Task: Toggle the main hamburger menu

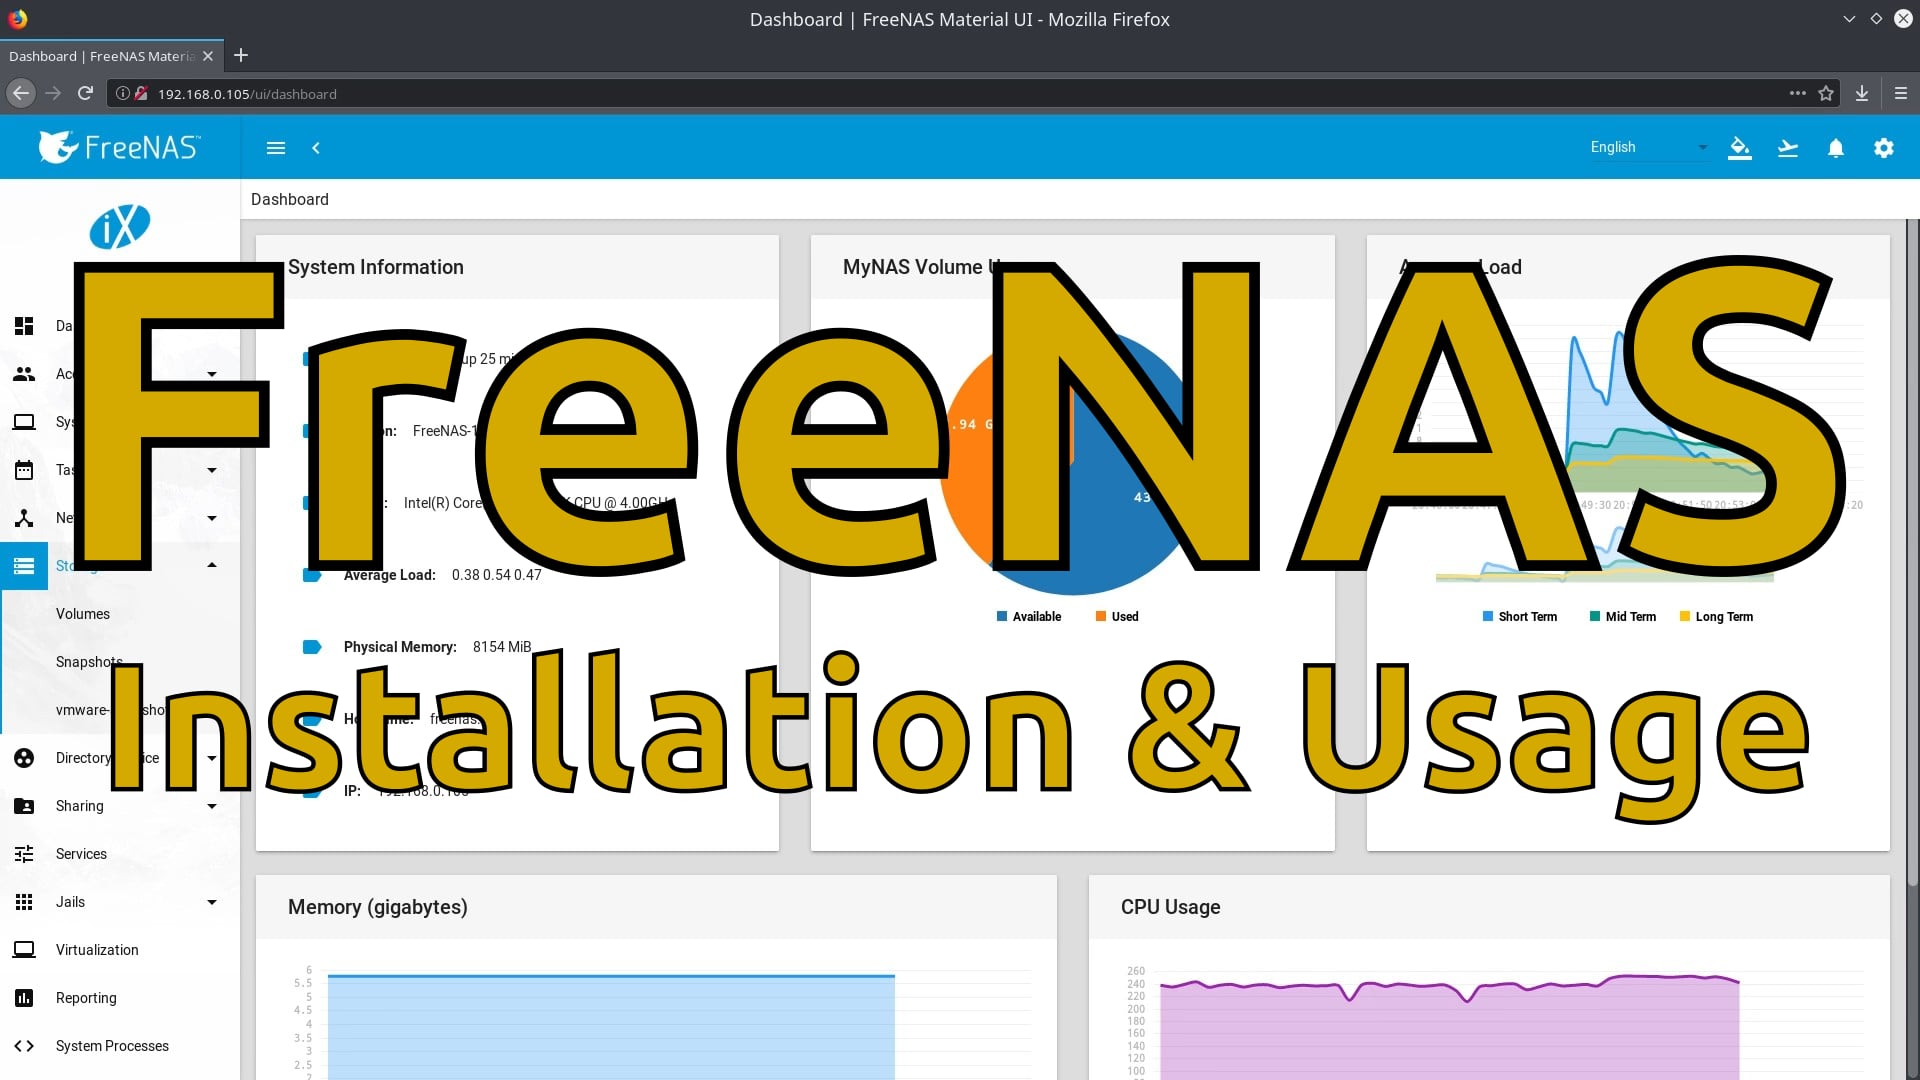Action: tap(274, 148)
